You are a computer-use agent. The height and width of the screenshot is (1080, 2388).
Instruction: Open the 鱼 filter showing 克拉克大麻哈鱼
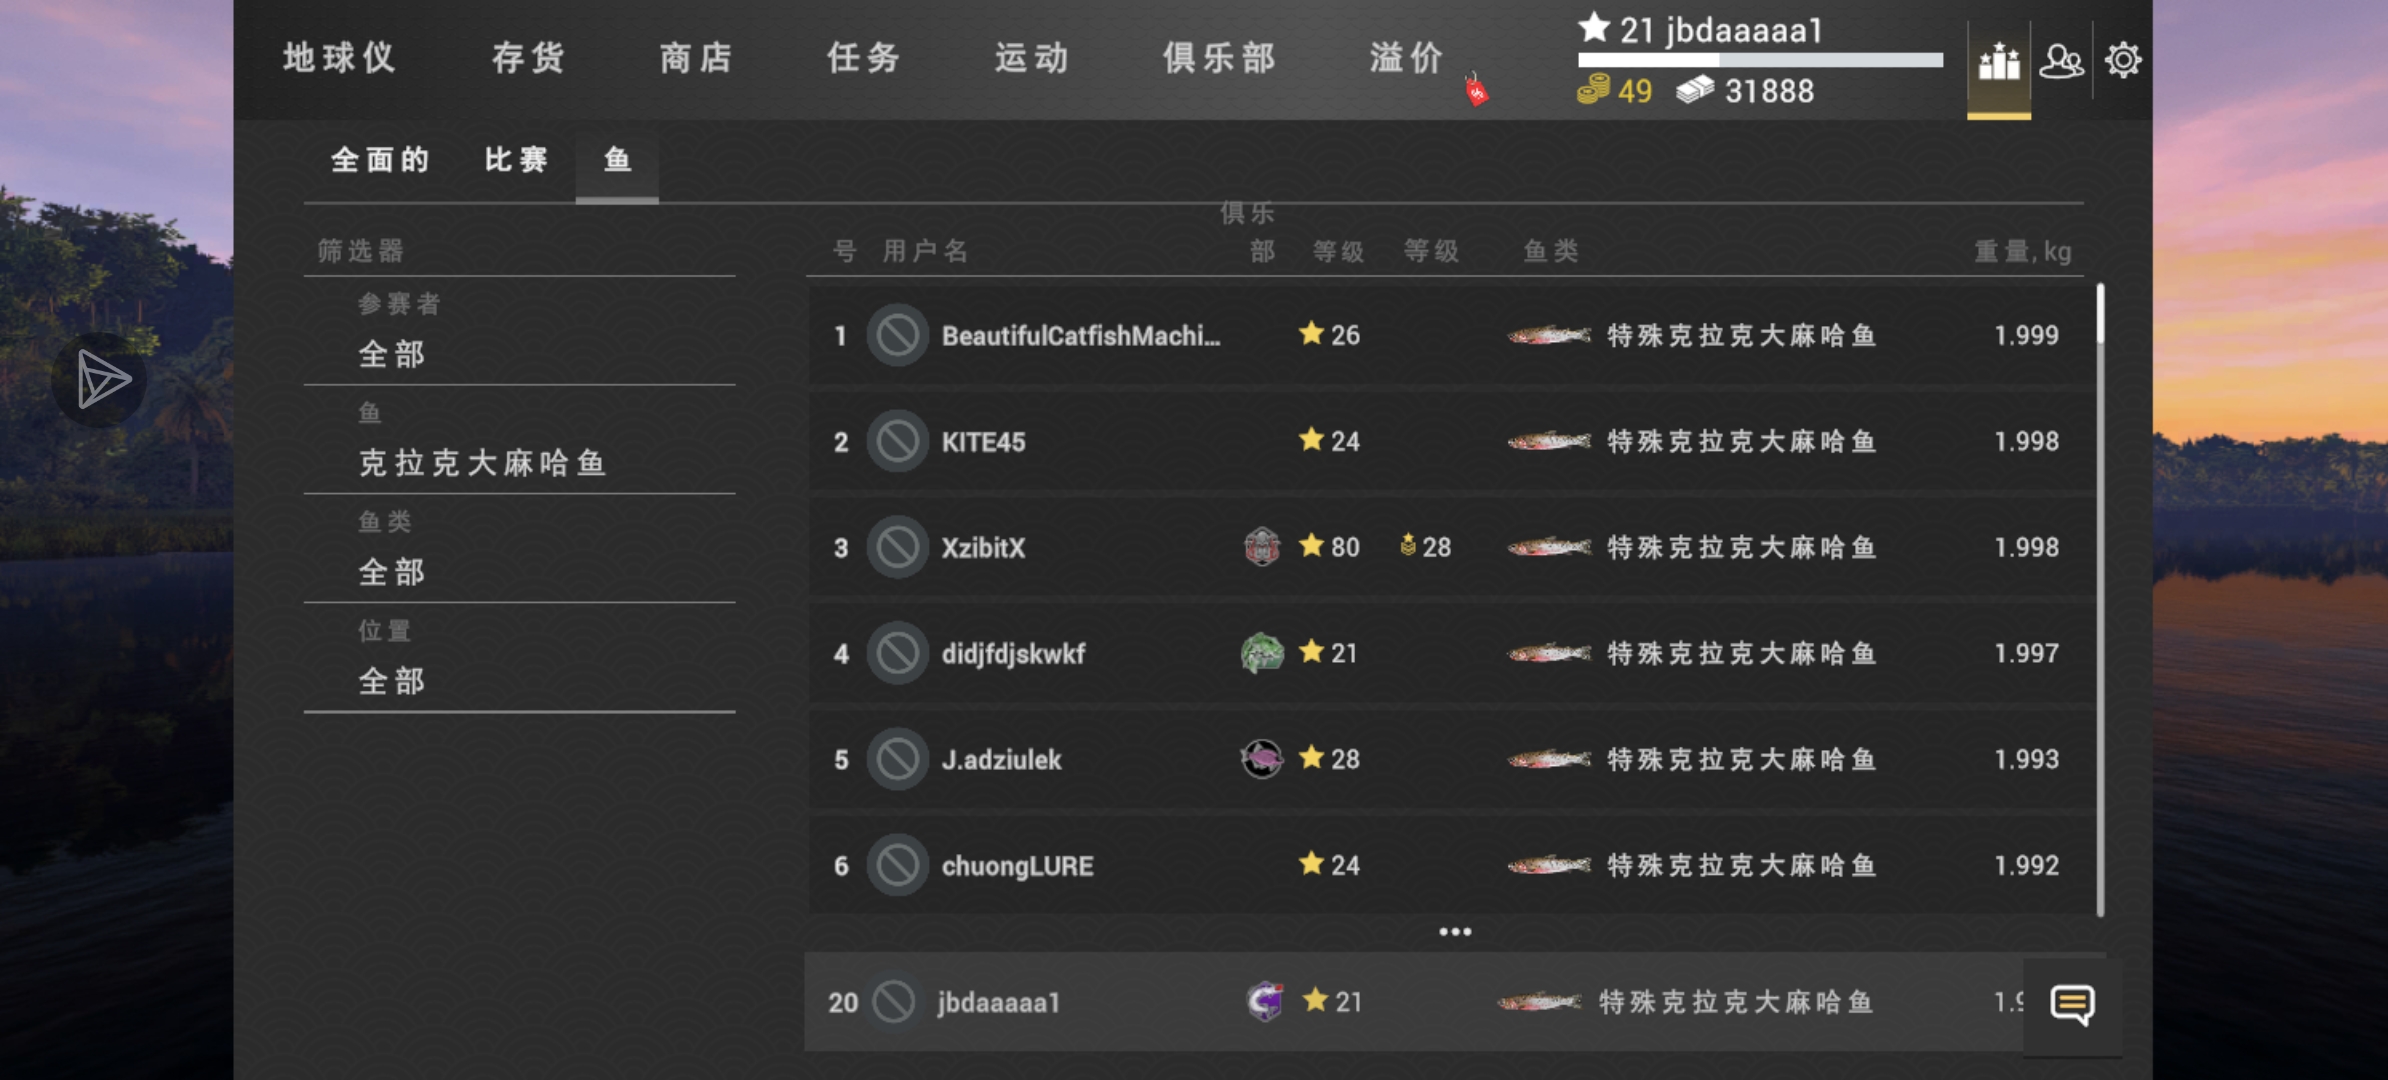point(520,442)
